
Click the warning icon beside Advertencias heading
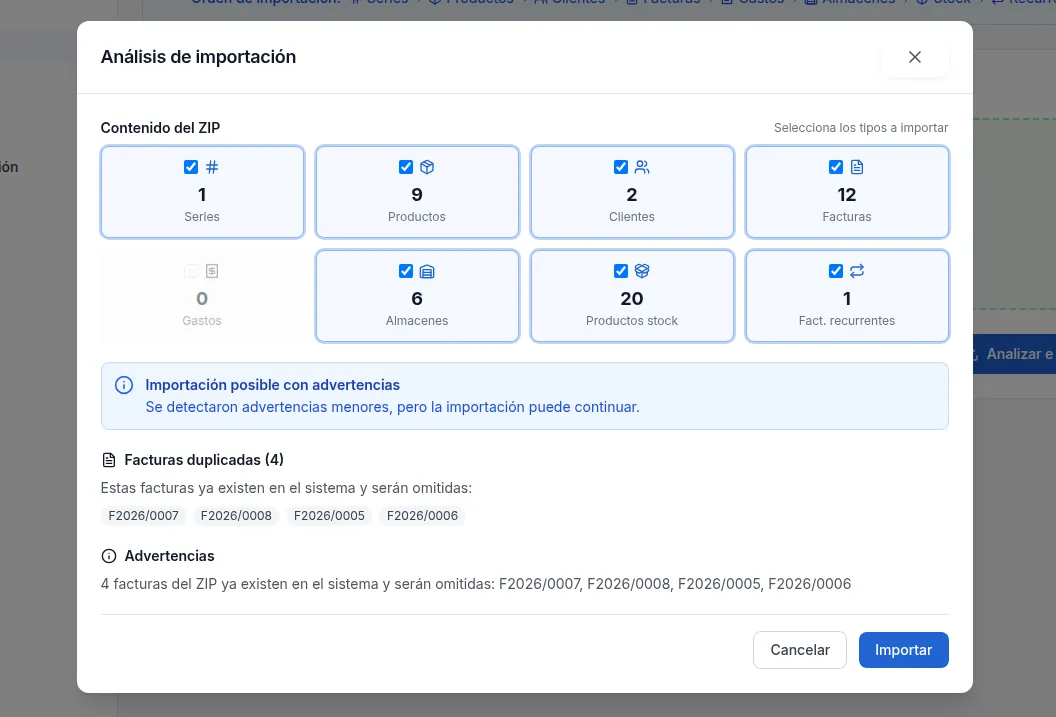(x=108, y=556)
